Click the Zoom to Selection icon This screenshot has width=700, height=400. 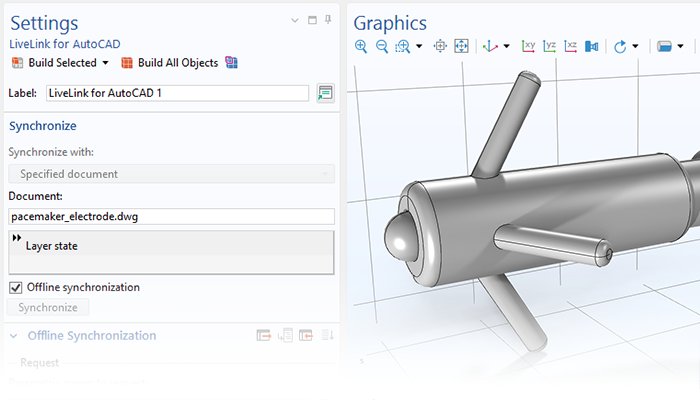point(440,46)
